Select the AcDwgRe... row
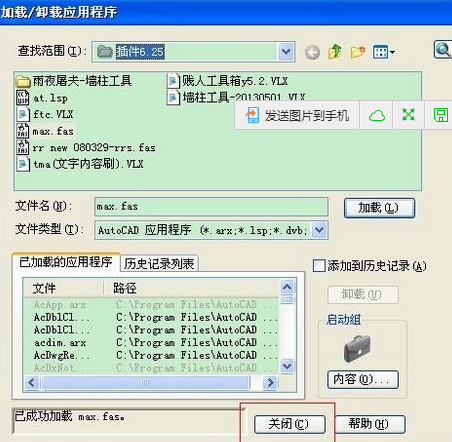The height and width of the screenshot is (442, 452). point(152,355)
